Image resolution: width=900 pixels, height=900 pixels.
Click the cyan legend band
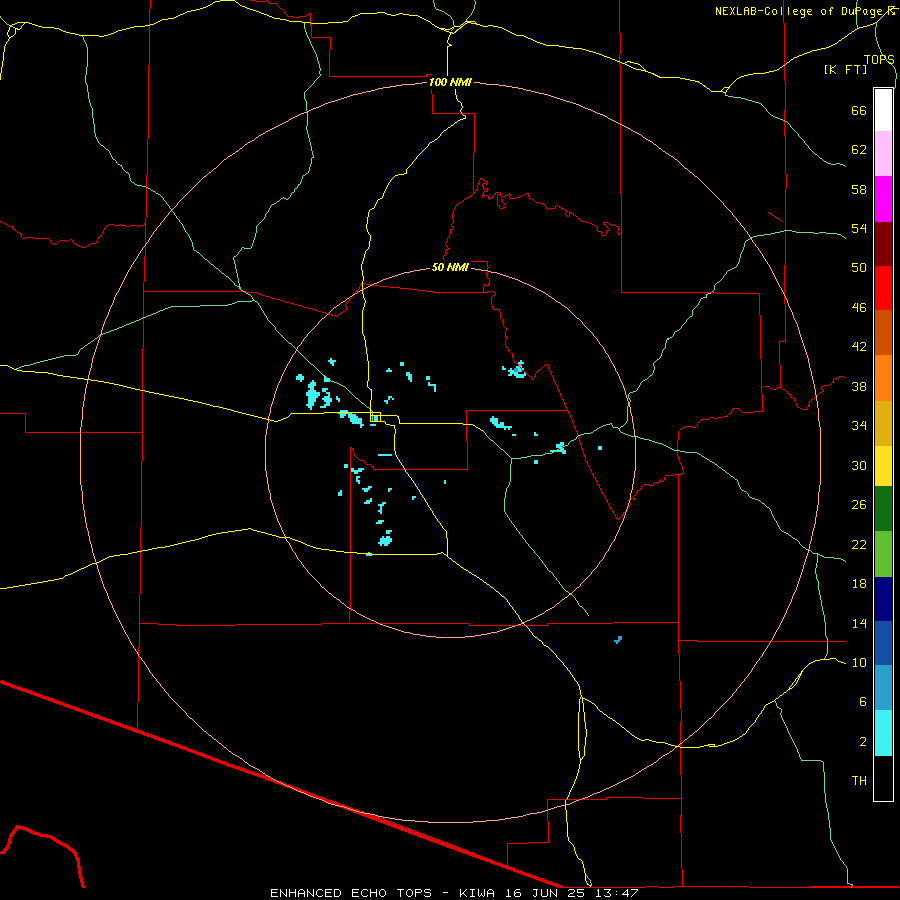883,733
